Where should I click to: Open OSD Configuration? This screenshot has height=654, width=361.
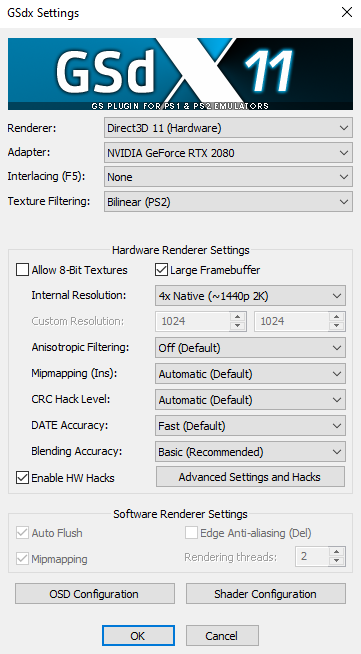click(x=95, y=594)
